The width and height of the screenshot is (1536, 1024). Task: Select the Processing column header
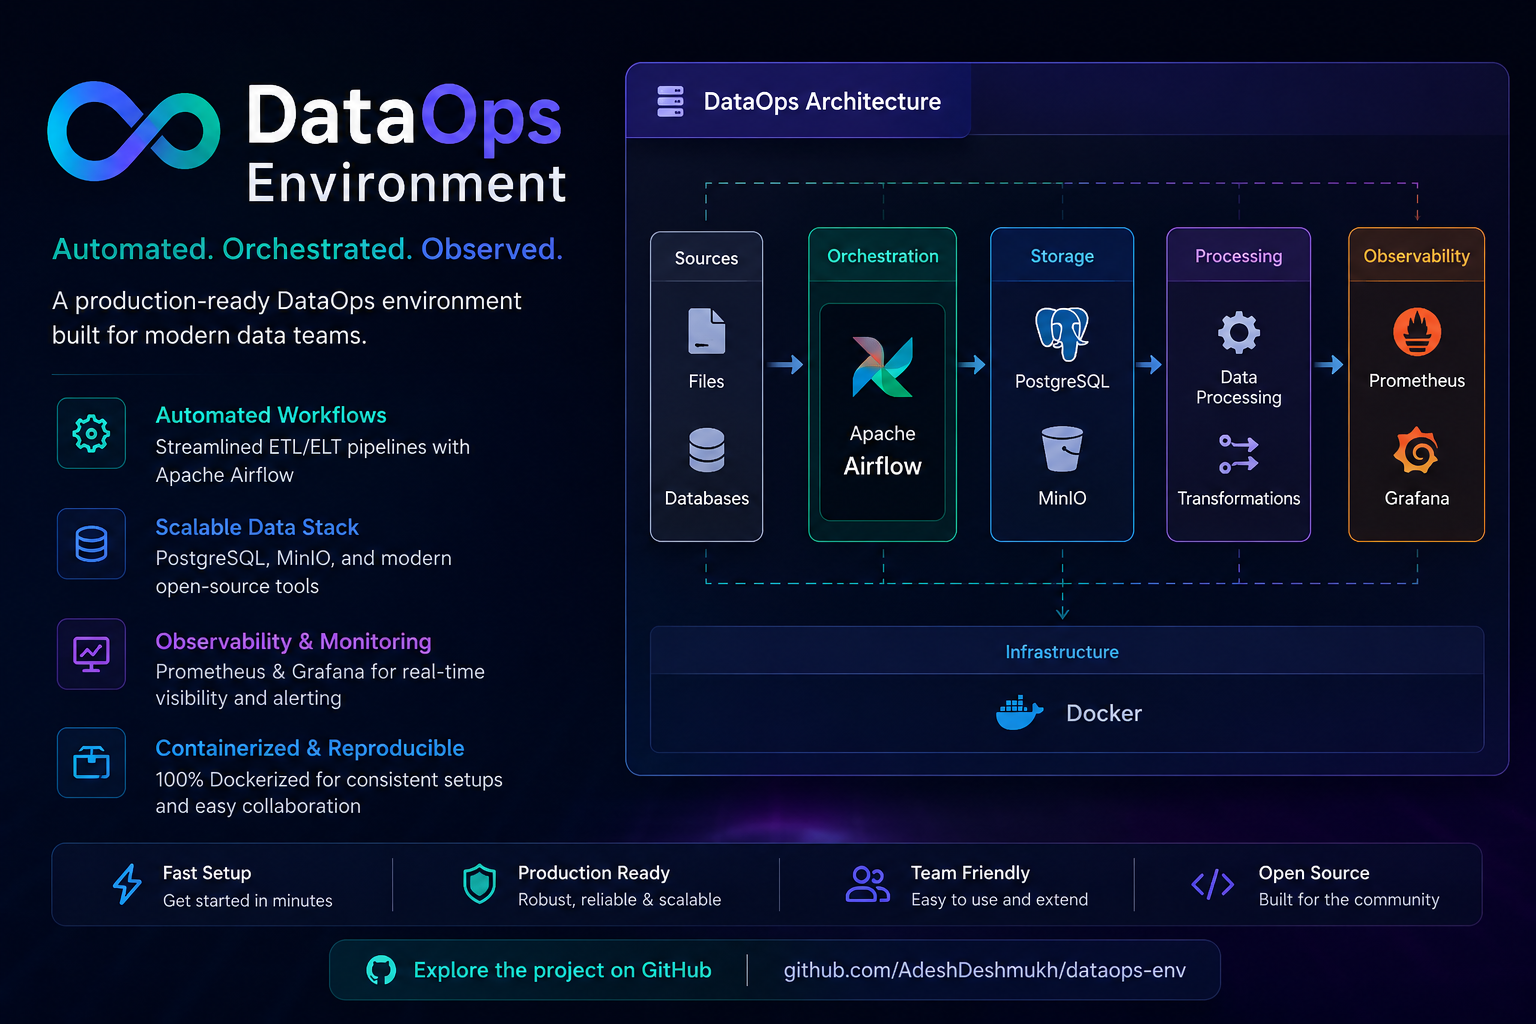click(1238, 256)
